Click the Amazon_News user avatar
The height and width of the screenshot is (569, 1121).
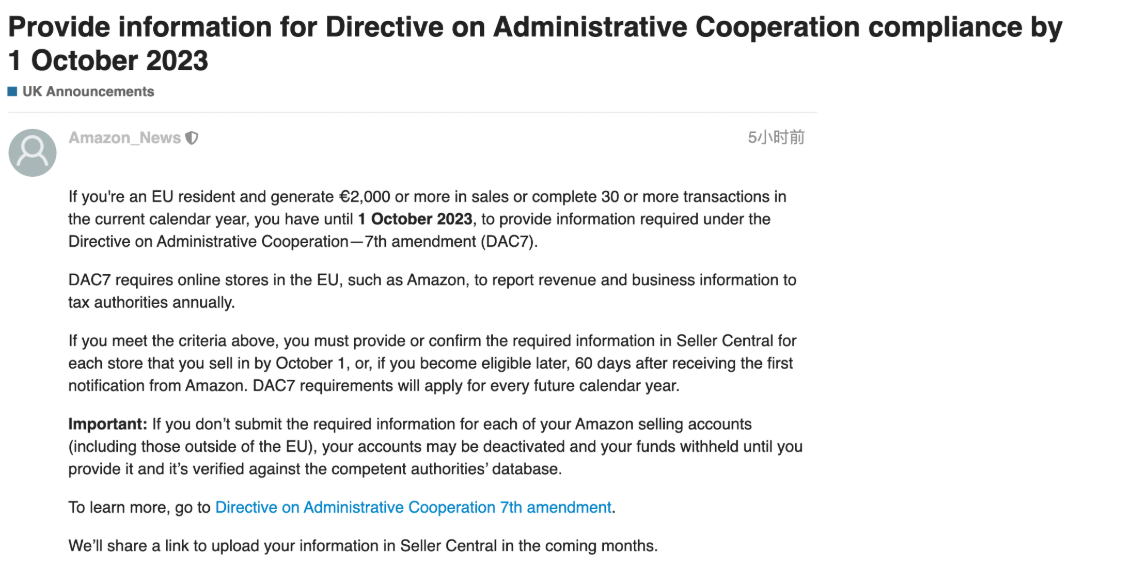pyautogui.click(x=33, y=153)
